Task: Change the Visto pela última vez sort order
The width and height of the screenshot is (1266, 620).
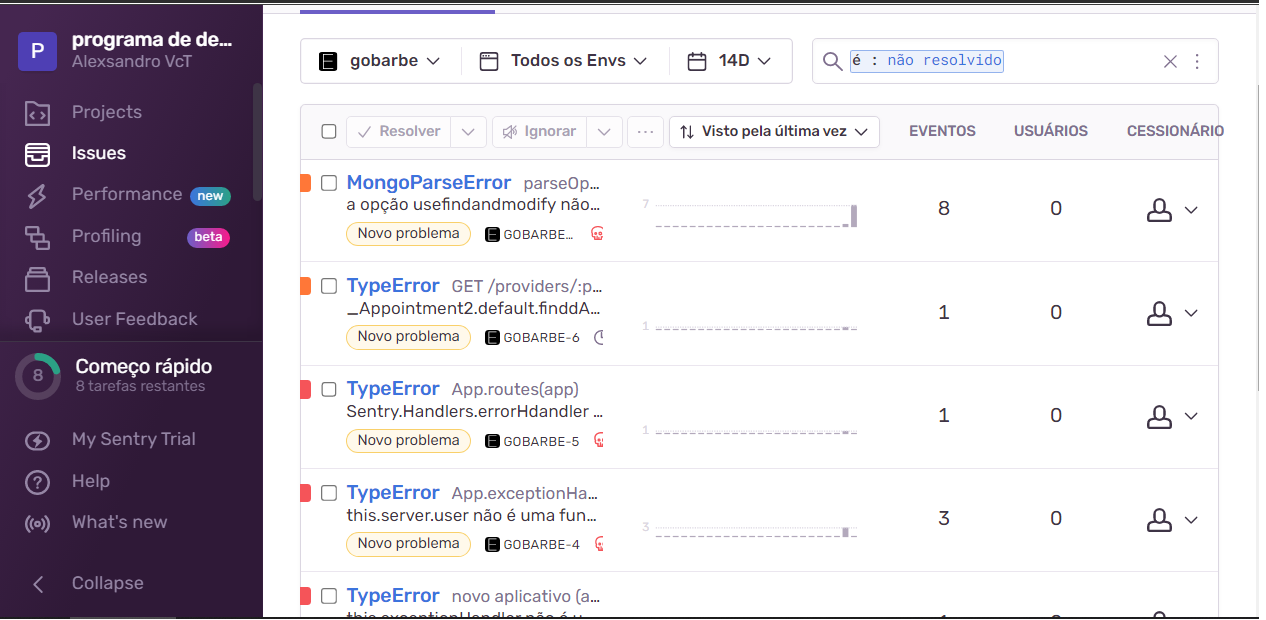Action: click(774, 131)
